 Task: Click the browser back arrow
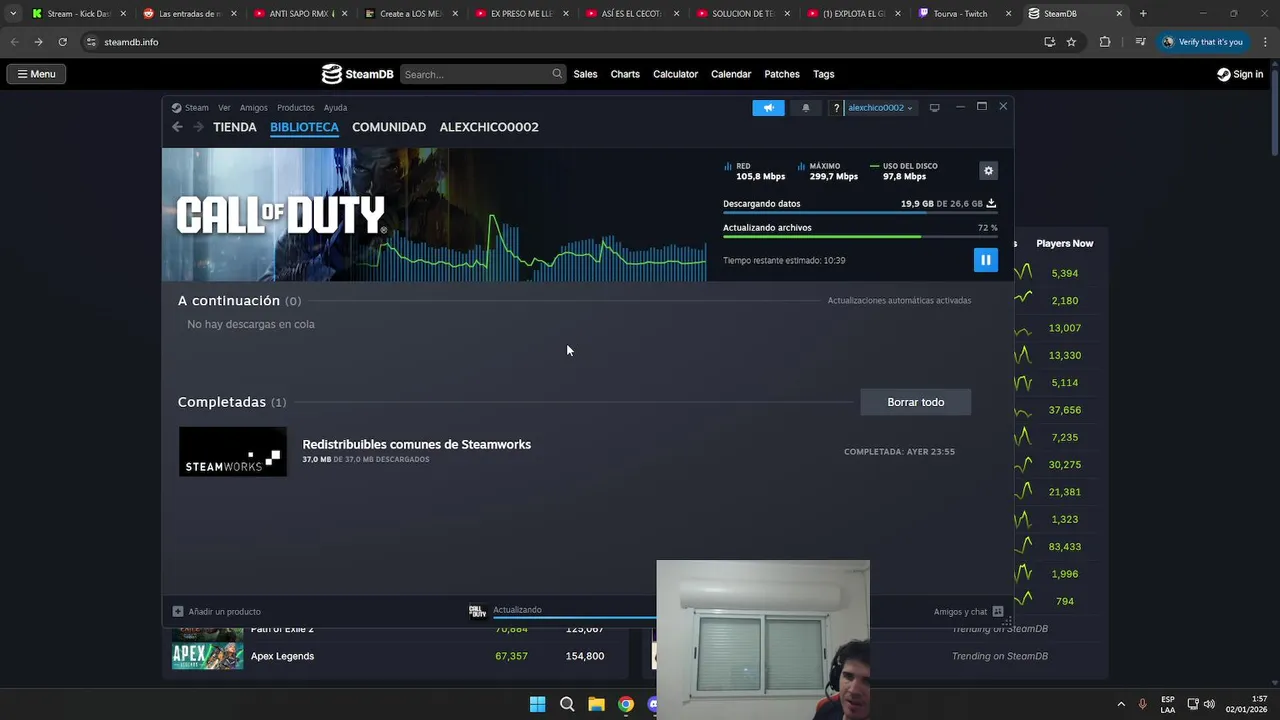[x=14, y=42]
